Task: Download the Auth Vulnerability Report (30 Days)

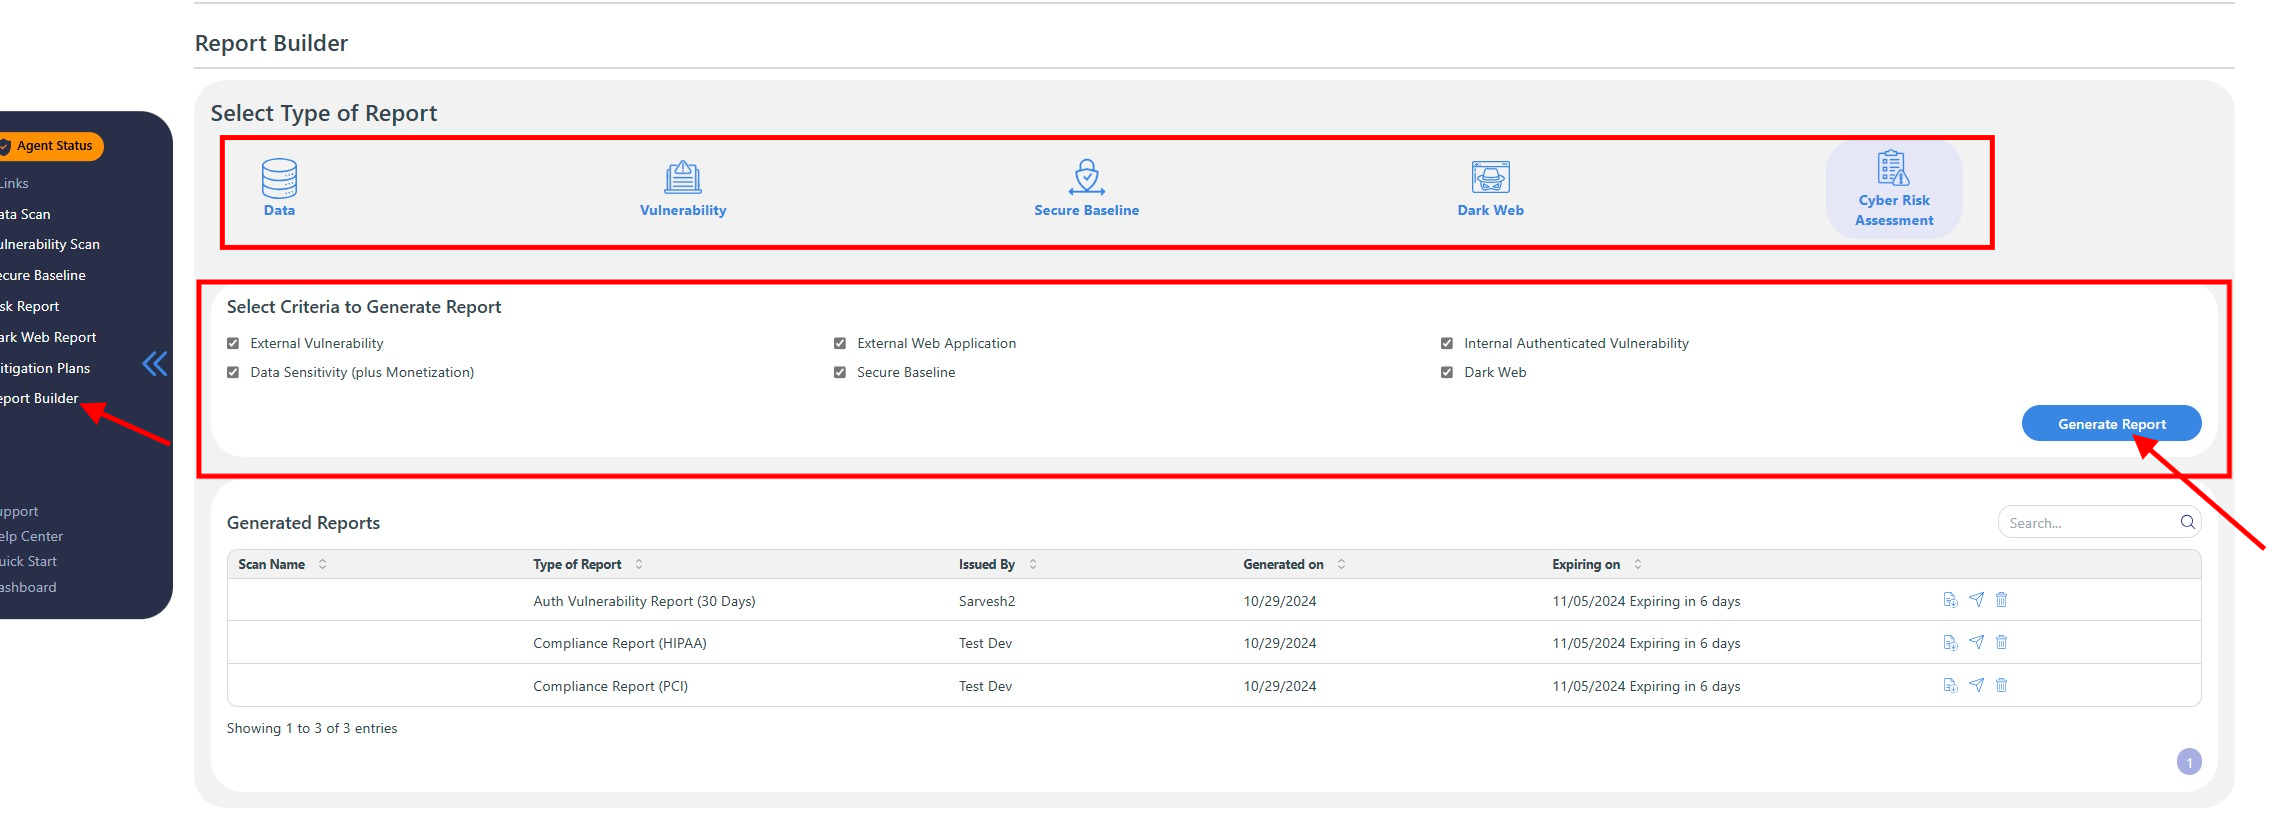Action: pyautogui.click(x=1950, y=600)
